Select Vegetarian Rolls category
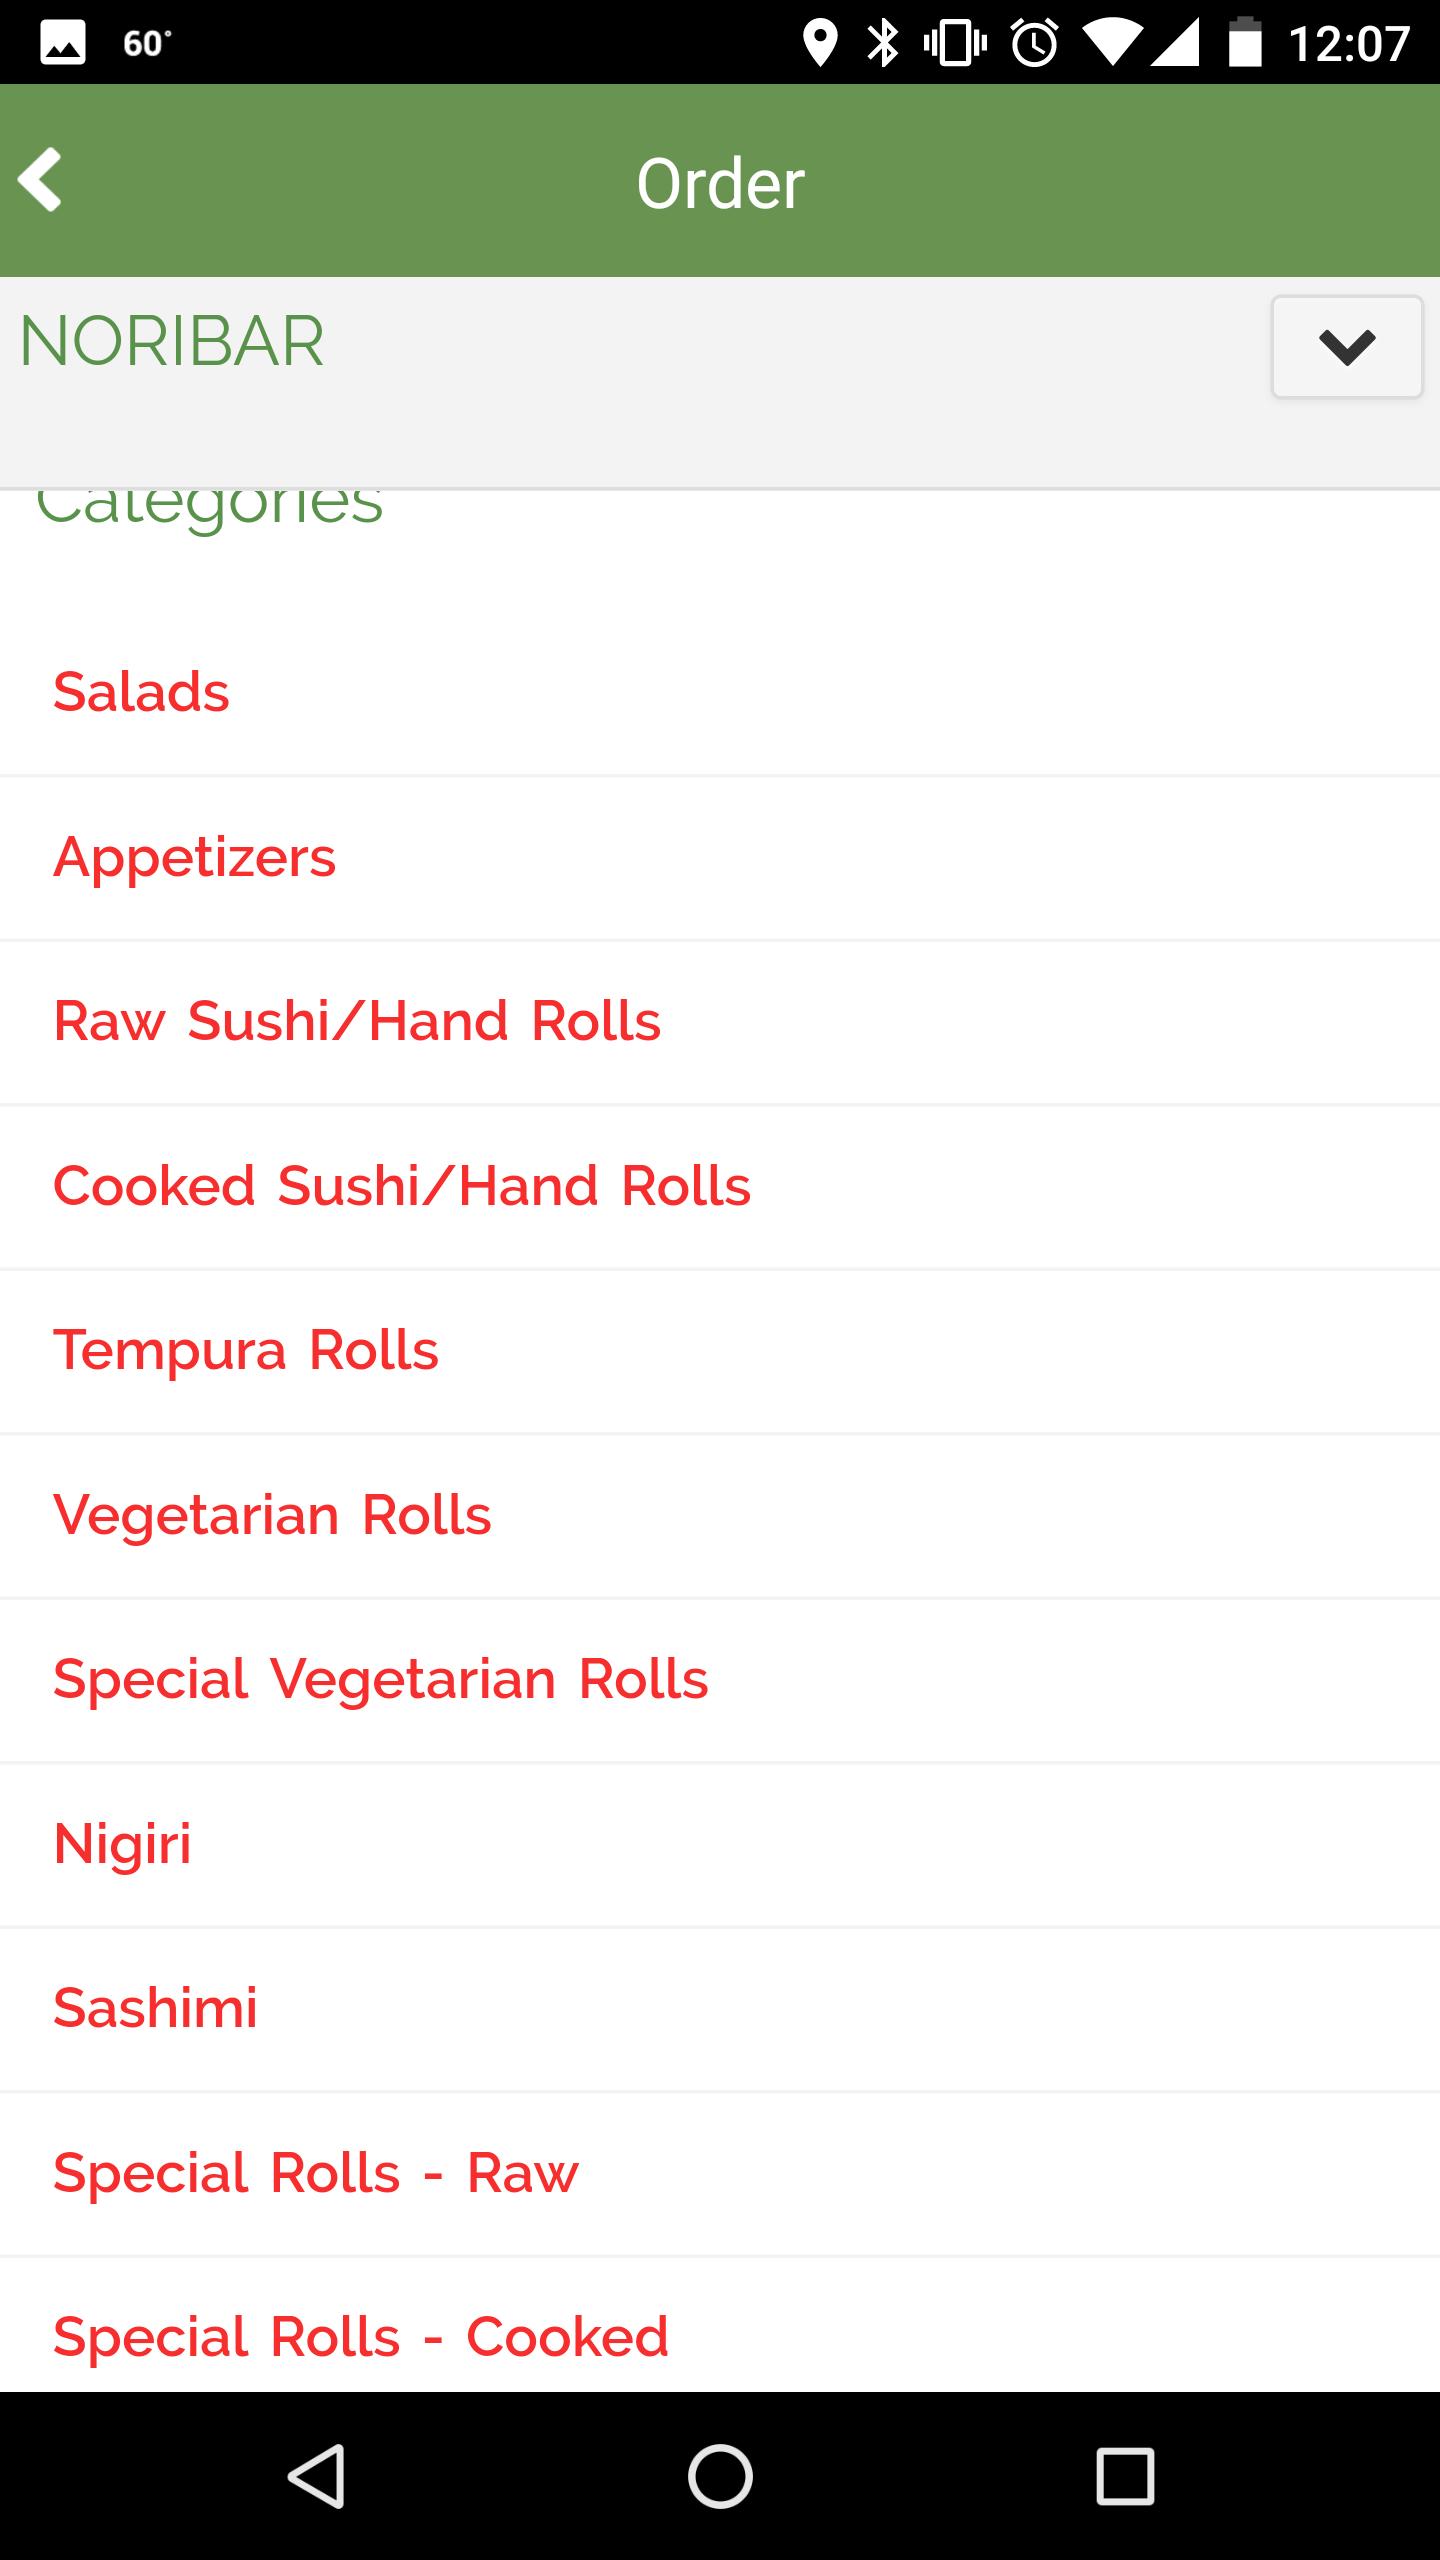 point(272,1515)
